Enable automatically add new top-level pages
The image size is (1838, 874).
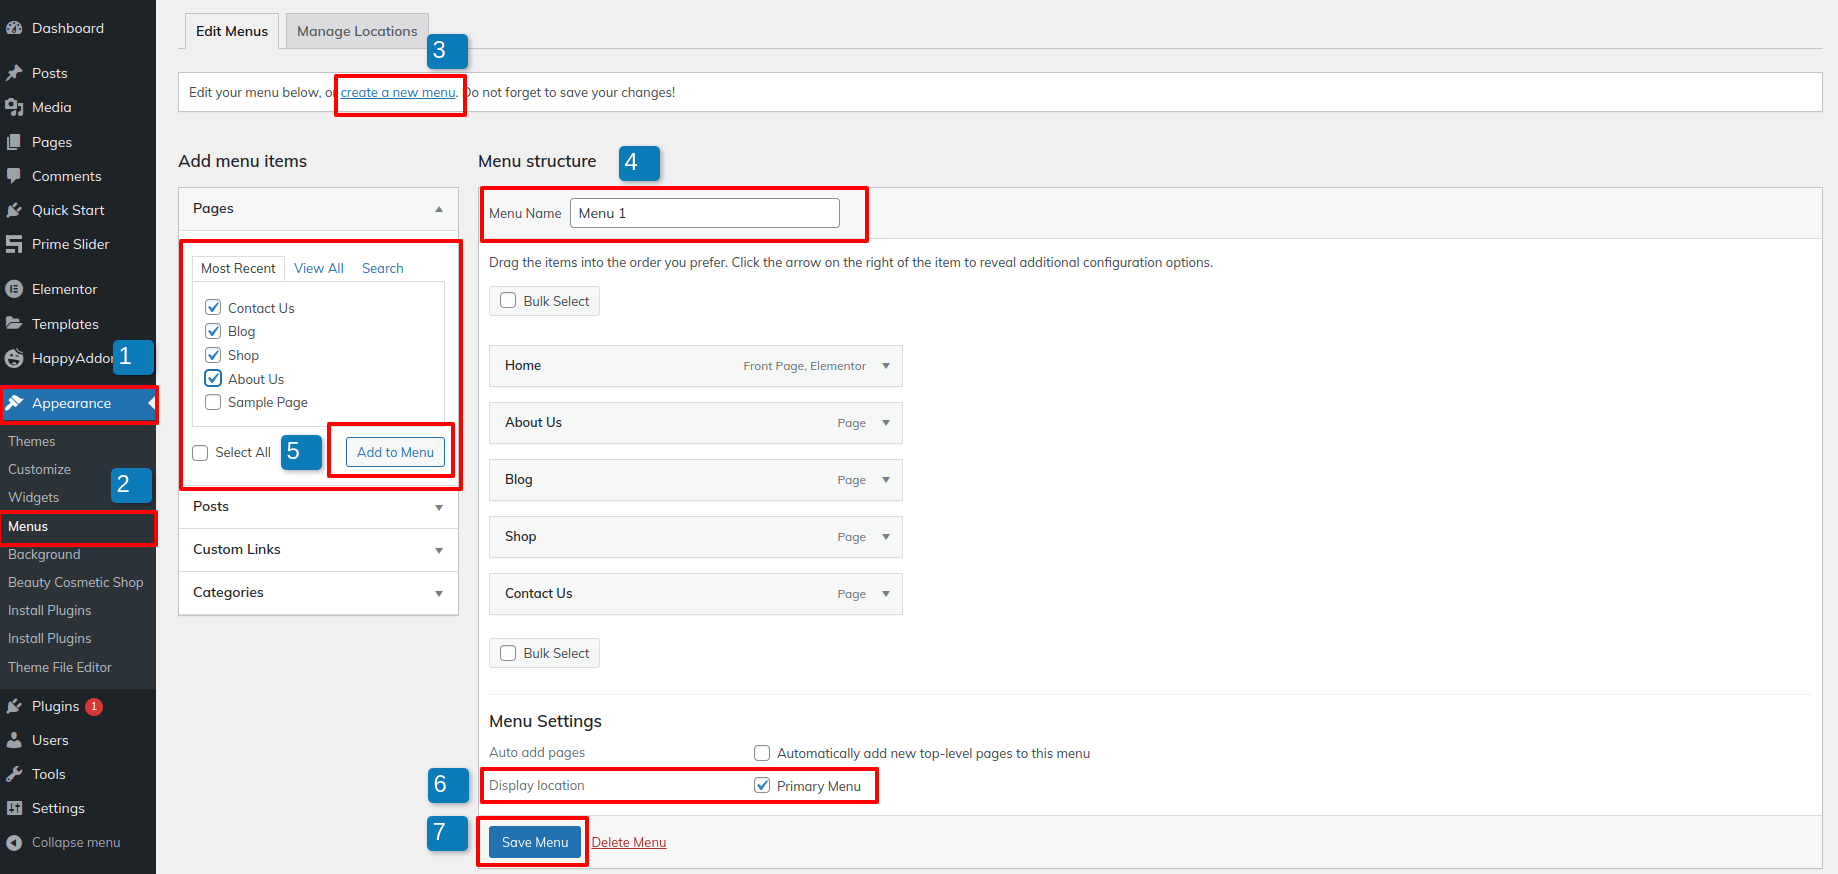pyautogui.click(x=762, y=753)
